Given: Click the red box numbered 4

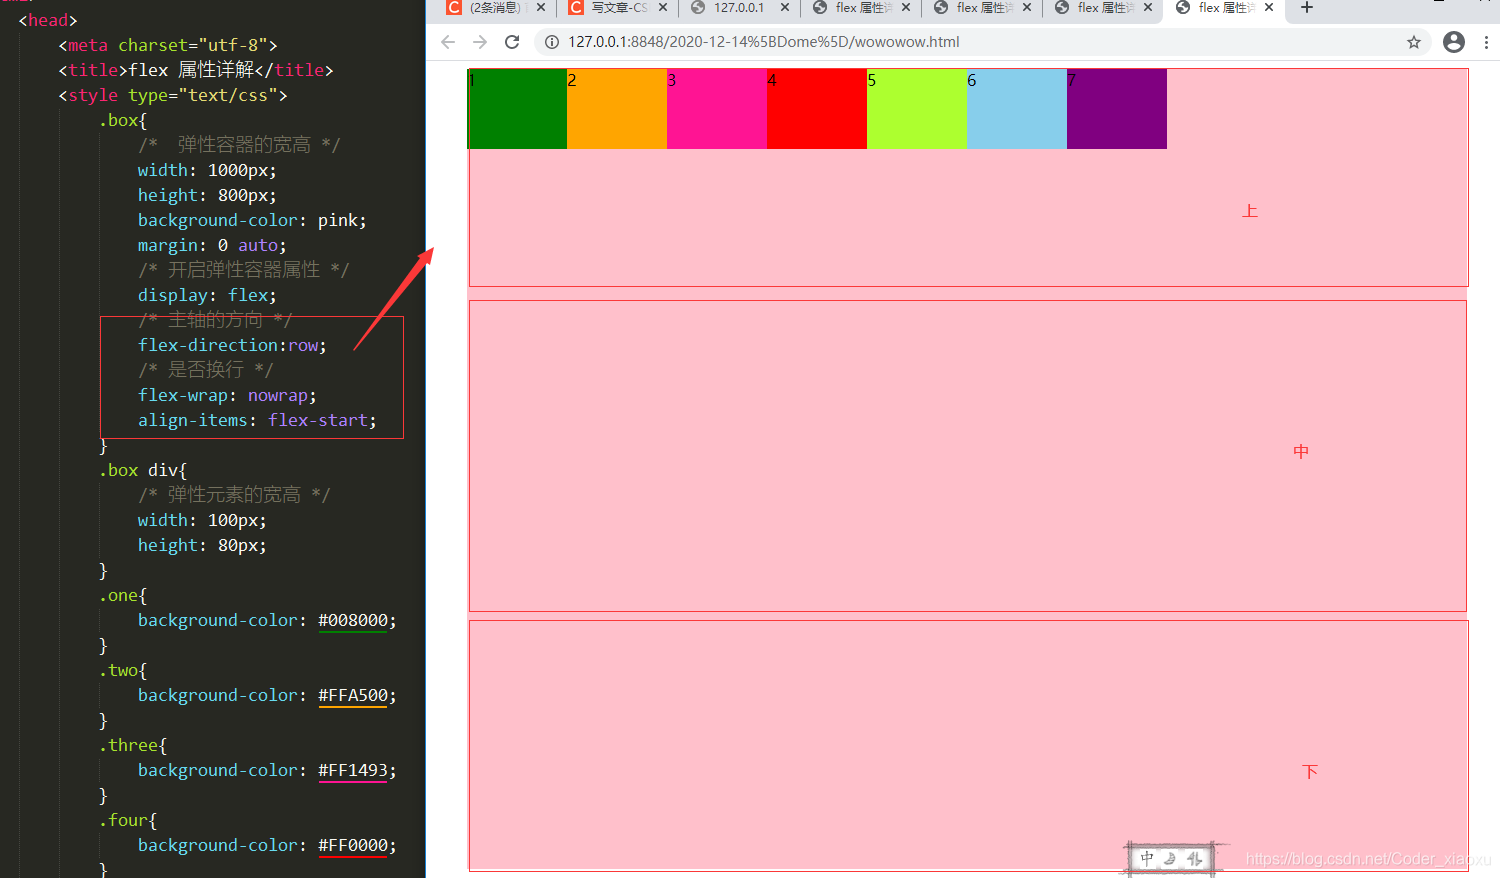Looking at the screenshot, I should pyautogui.click(x=817, y=109).
